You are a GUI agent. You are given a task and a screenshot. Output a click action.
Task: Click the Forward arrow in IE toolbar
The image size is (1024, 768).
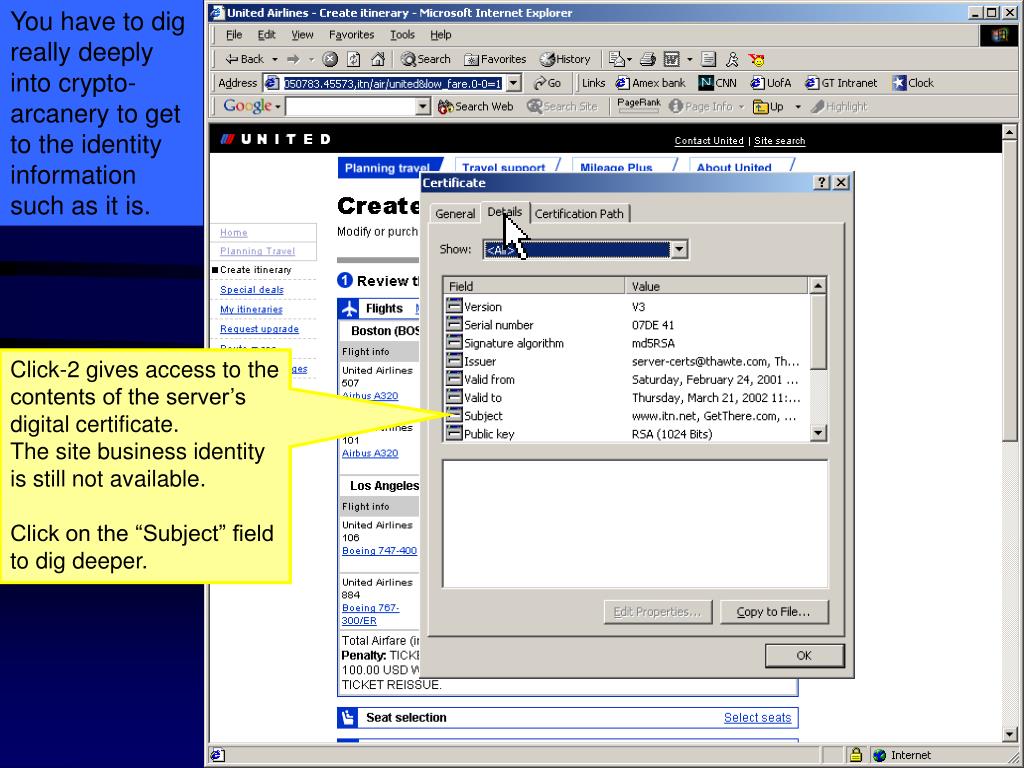[x=293, y=59]
